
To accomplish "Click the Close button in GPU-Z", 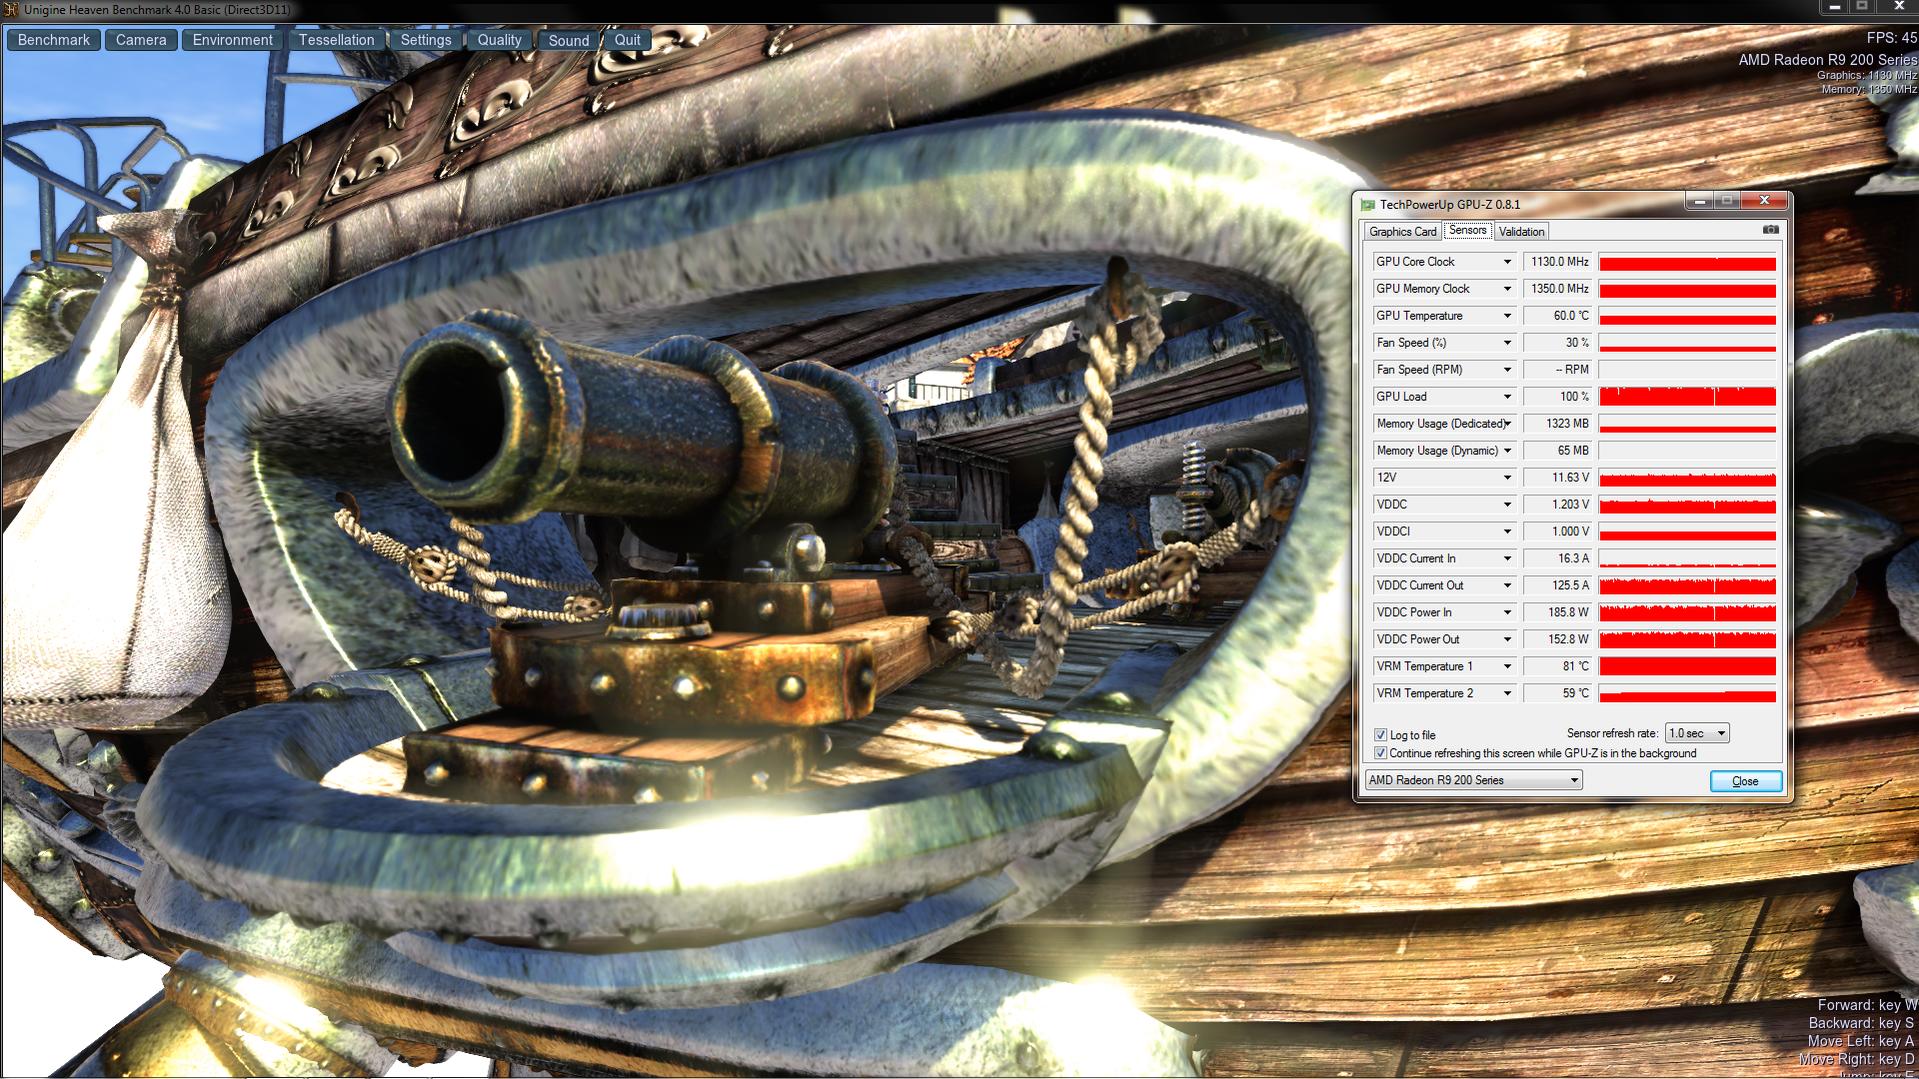I will point(1745,781).
